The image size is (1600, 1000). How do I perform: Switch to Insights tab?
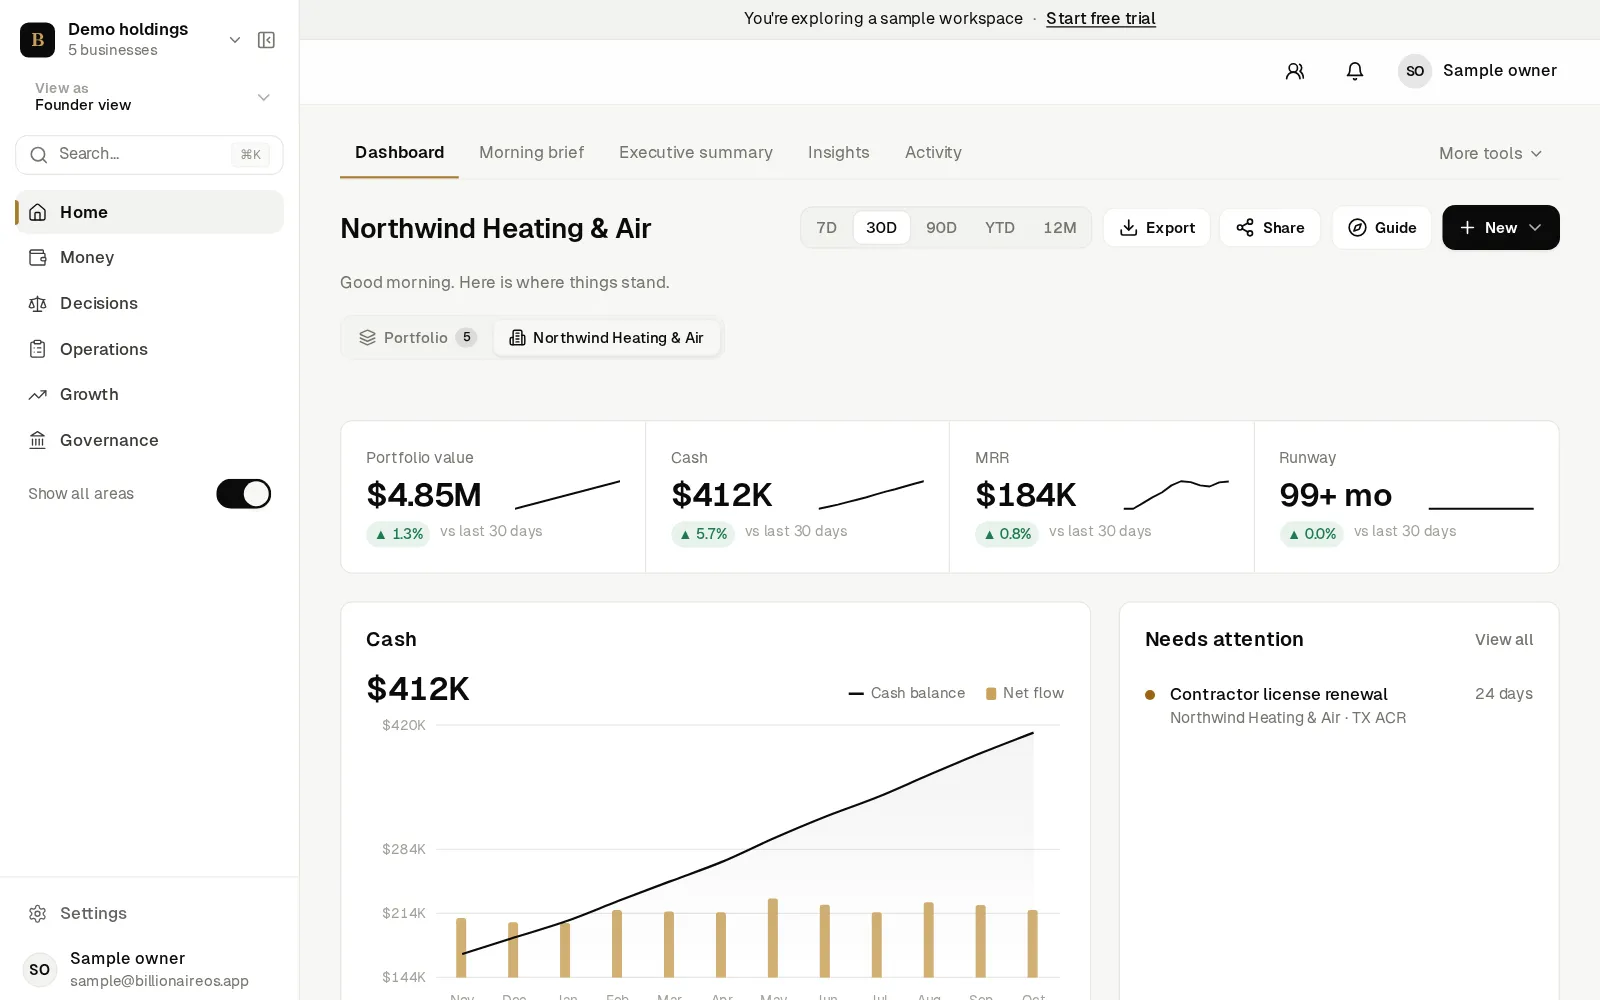click(839, 153)
